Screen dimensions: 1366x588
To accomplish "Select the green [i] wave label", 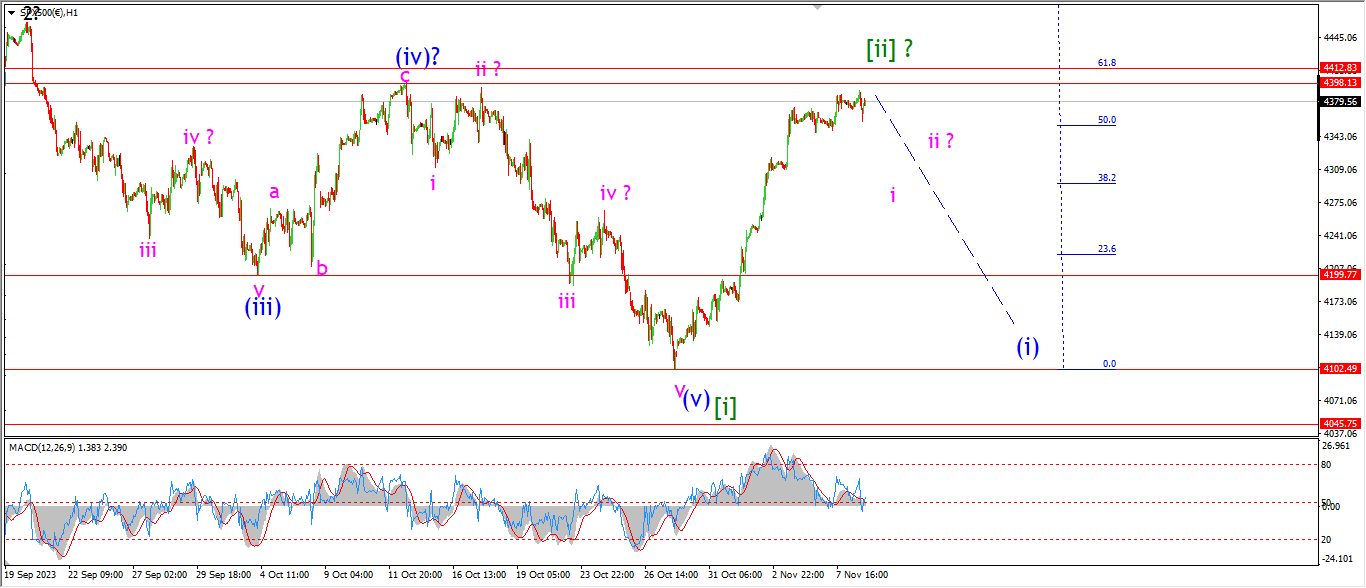I will click(725, 404).
